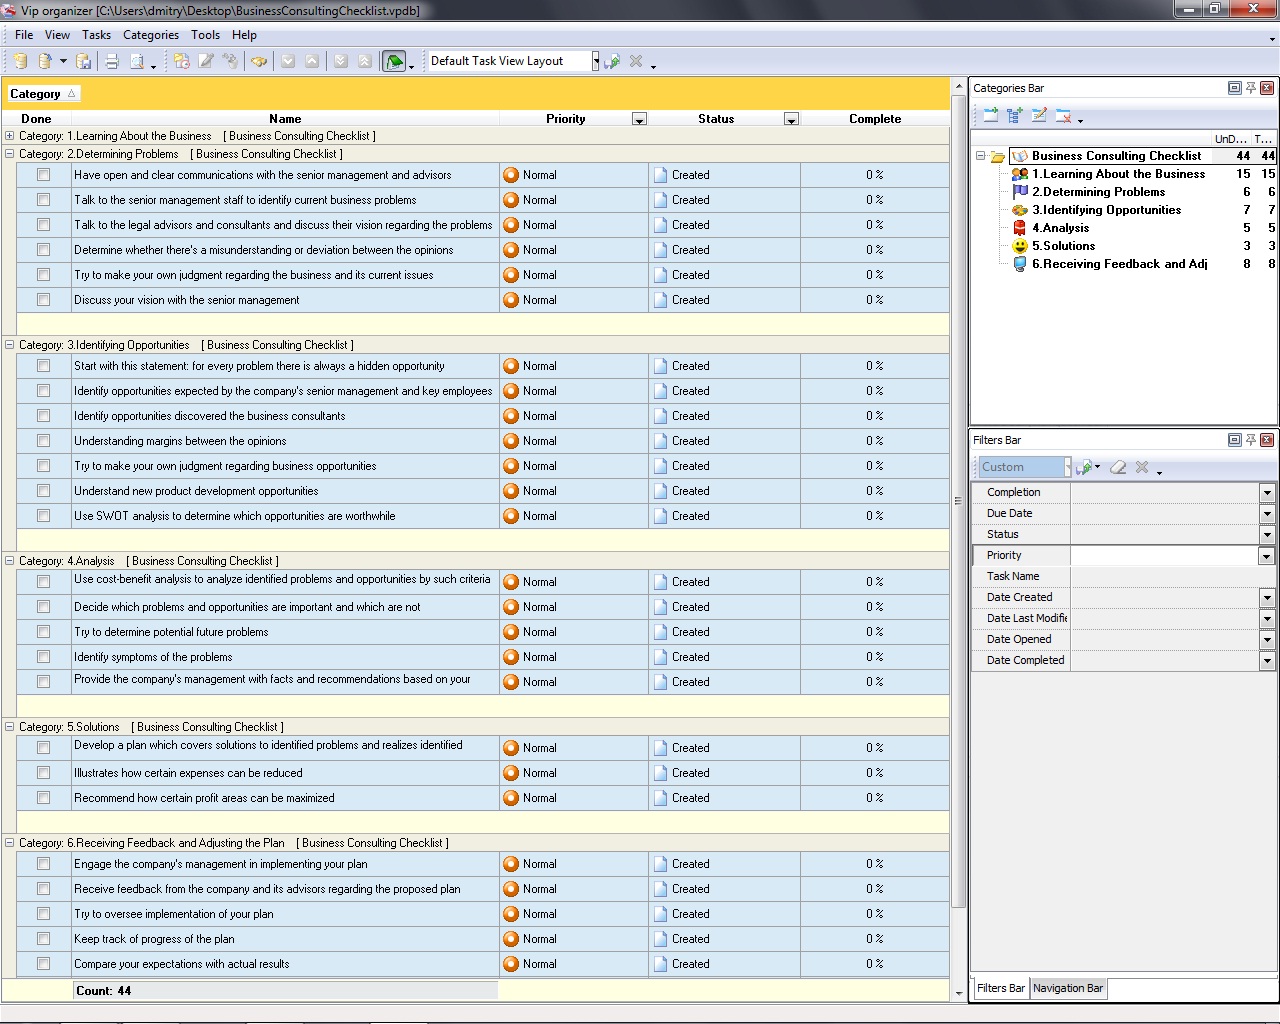Click the Print Preview magnifier icon
The height and width of the screenshot is (1024, 1280).
coord(137,62)
